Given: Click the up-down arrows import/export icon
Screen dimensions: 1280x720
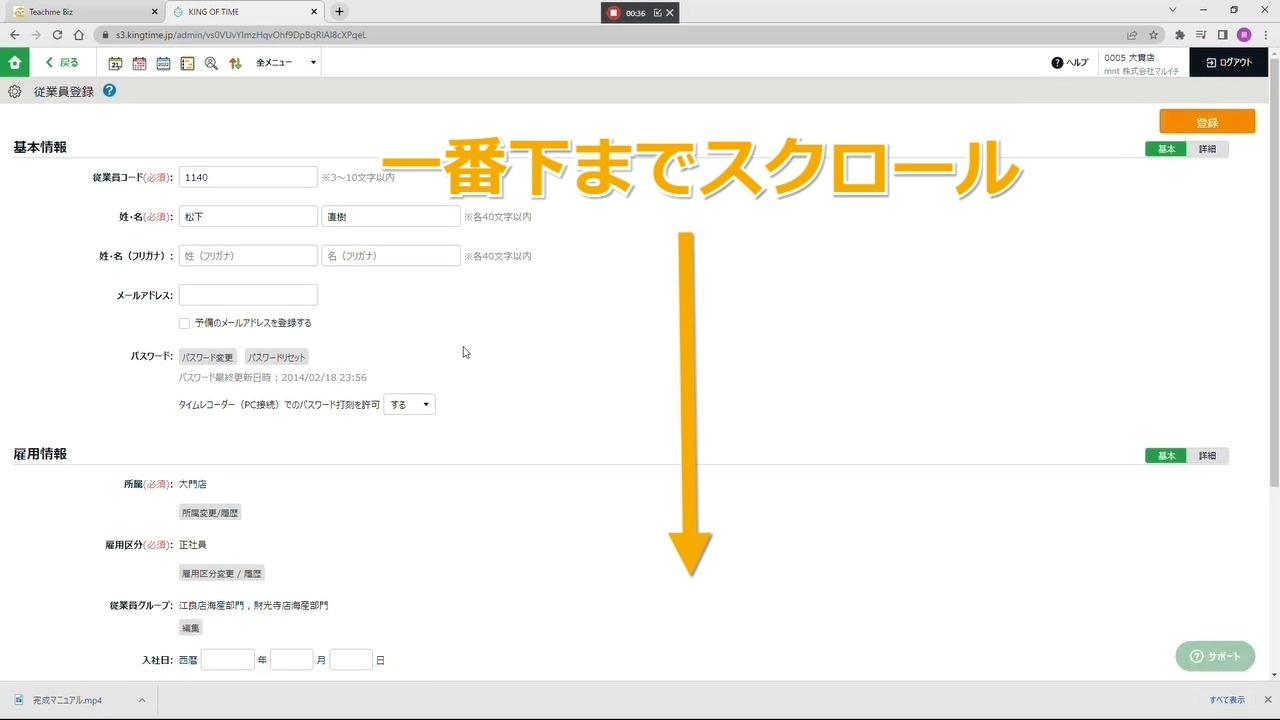Looking at the screenshot, I should pyautogui.click(x=235, y=63).
